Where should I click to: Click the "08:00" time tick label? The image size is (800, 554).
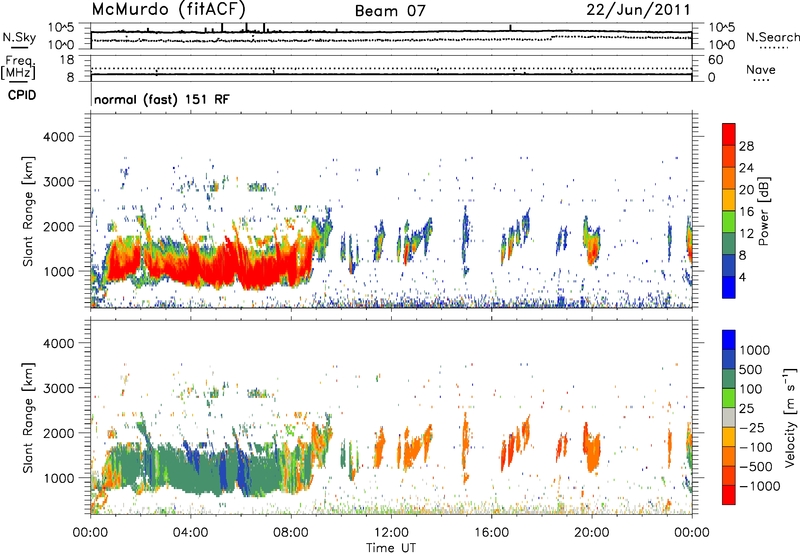(291, 533)
